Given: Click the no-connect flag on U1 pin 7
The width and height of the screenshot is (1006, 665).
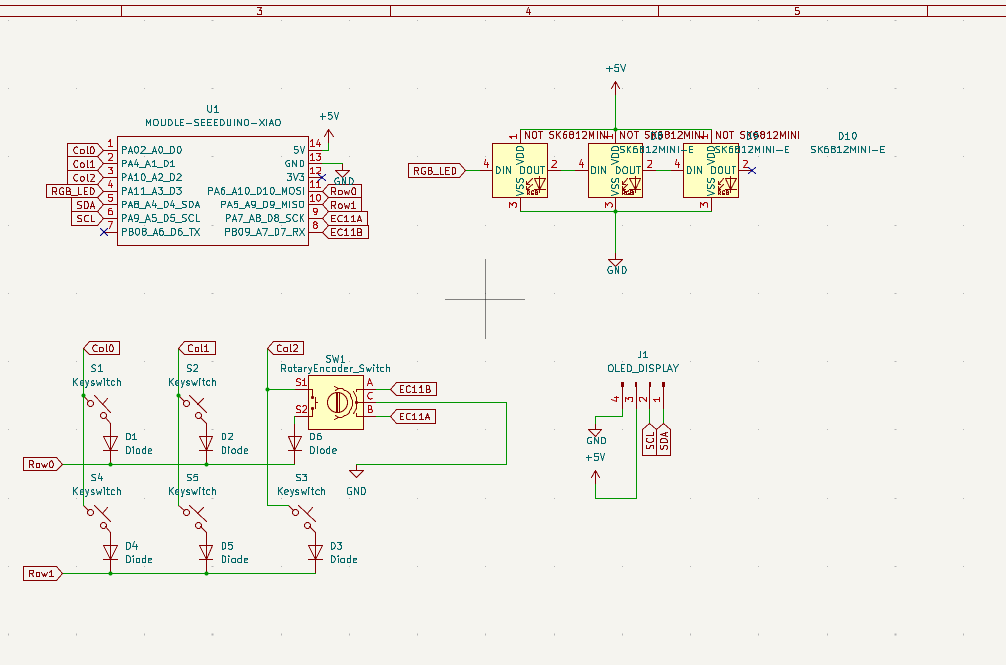Looking at the screenshot, I should (x=104, y=232).
